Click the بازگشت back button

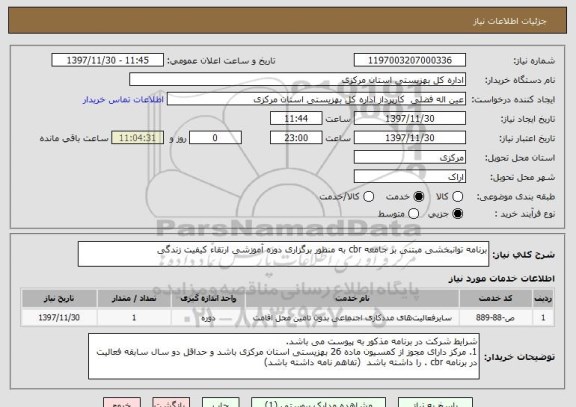(171, 403)
